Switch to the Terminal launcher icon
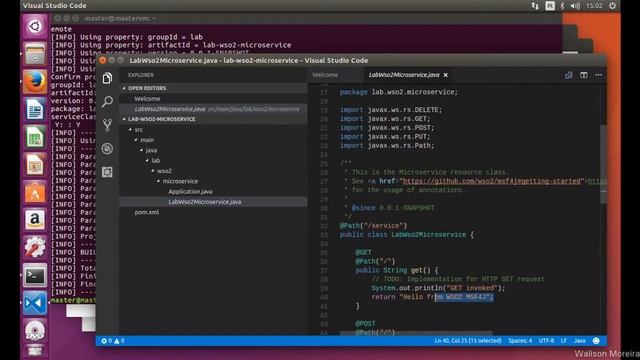 pos(35,276)
